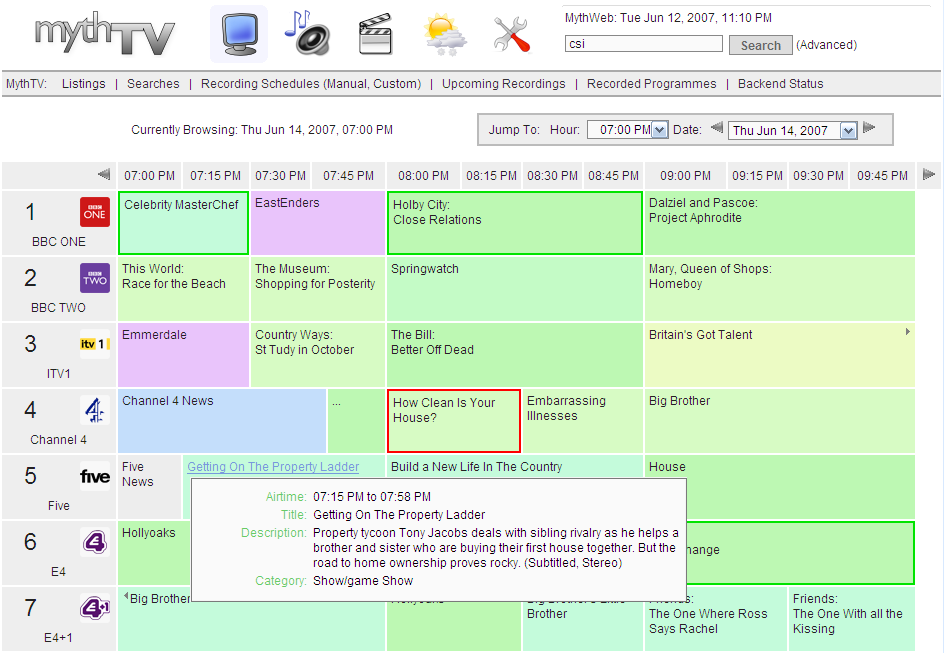Image resolution: width=944 pixels, height=653 pixels.
Task: Jump to the 08:00 PM time header
Action: [x=423, y=176]
